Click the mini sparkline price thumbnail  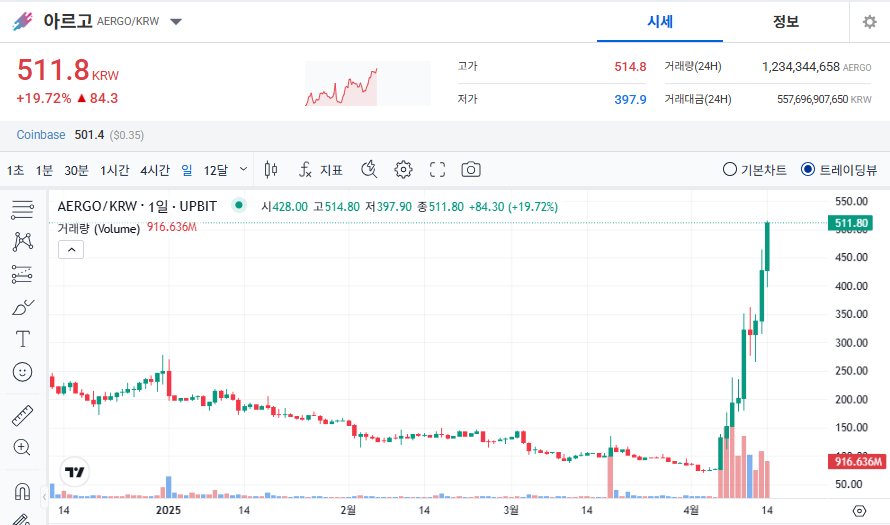click(368, 83)
